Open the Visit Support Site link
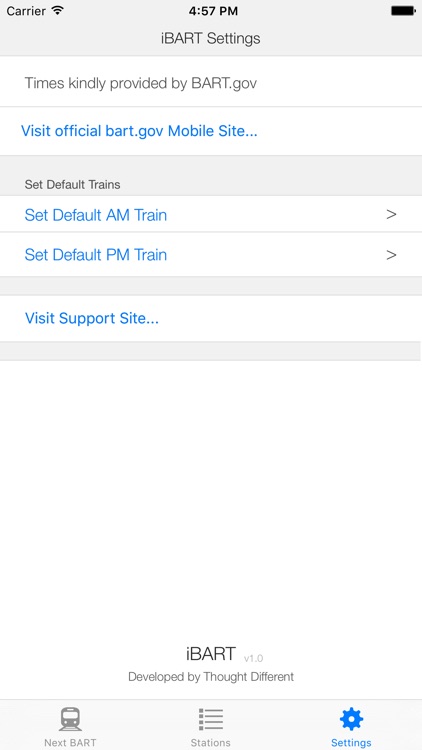The image size is (422, 750). pos(92,318)
